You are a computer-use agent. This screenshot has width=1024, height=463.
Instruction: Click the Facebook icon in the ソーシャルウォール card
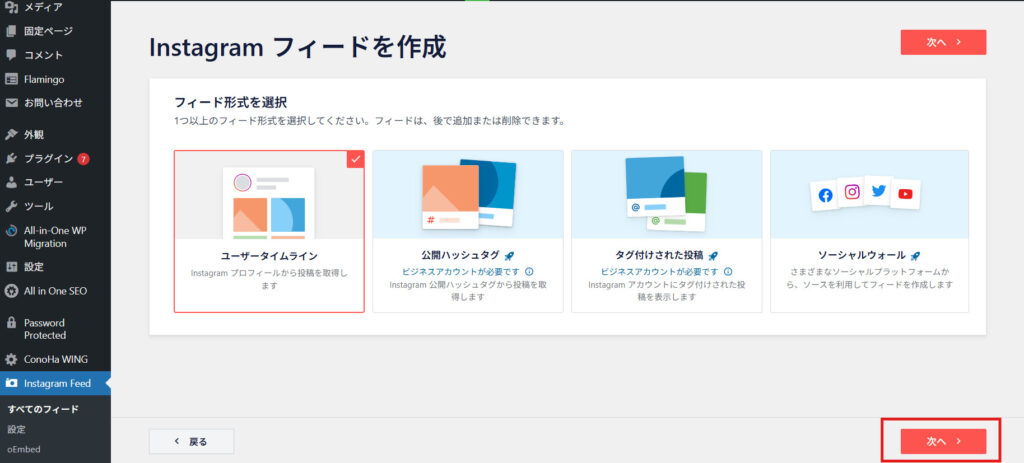point(825,195)
